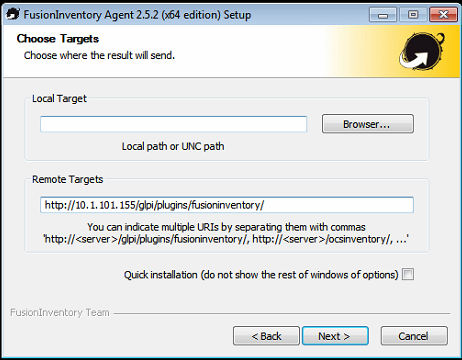Click the example URI hint with ocsinventory
Screen dimensions: 462x360
(226, 239)
